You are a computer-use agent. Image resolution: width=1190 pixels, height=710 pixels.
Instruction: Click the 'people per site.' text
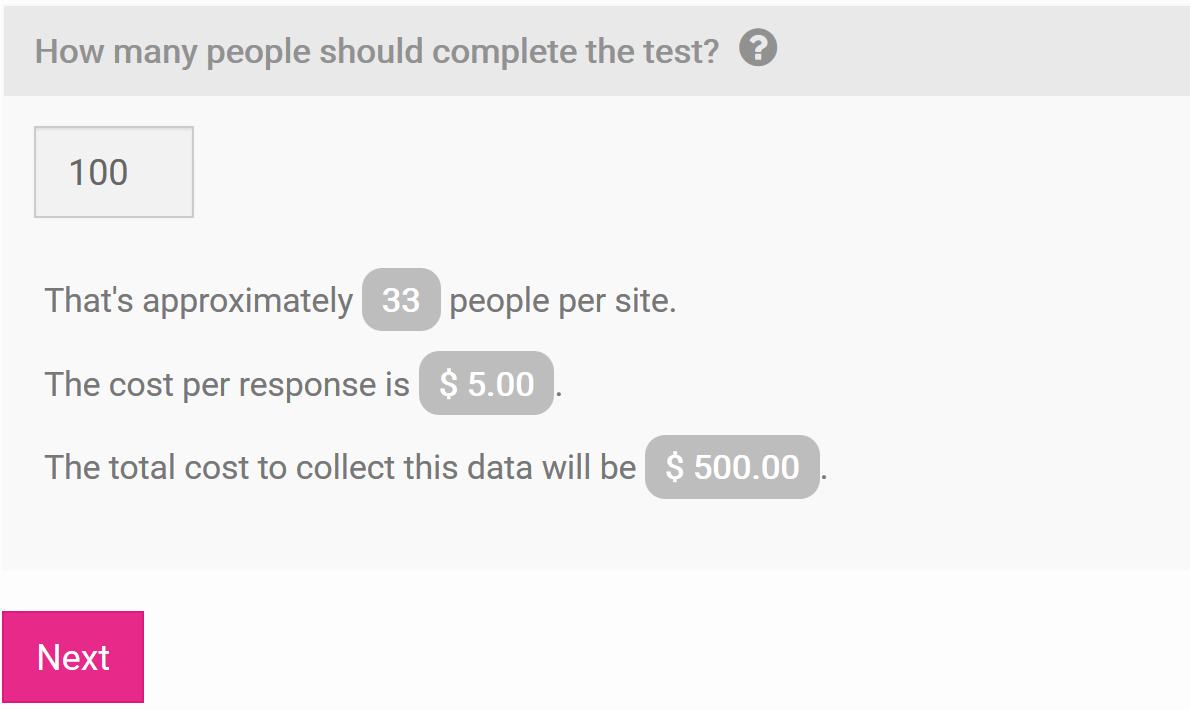562,301
